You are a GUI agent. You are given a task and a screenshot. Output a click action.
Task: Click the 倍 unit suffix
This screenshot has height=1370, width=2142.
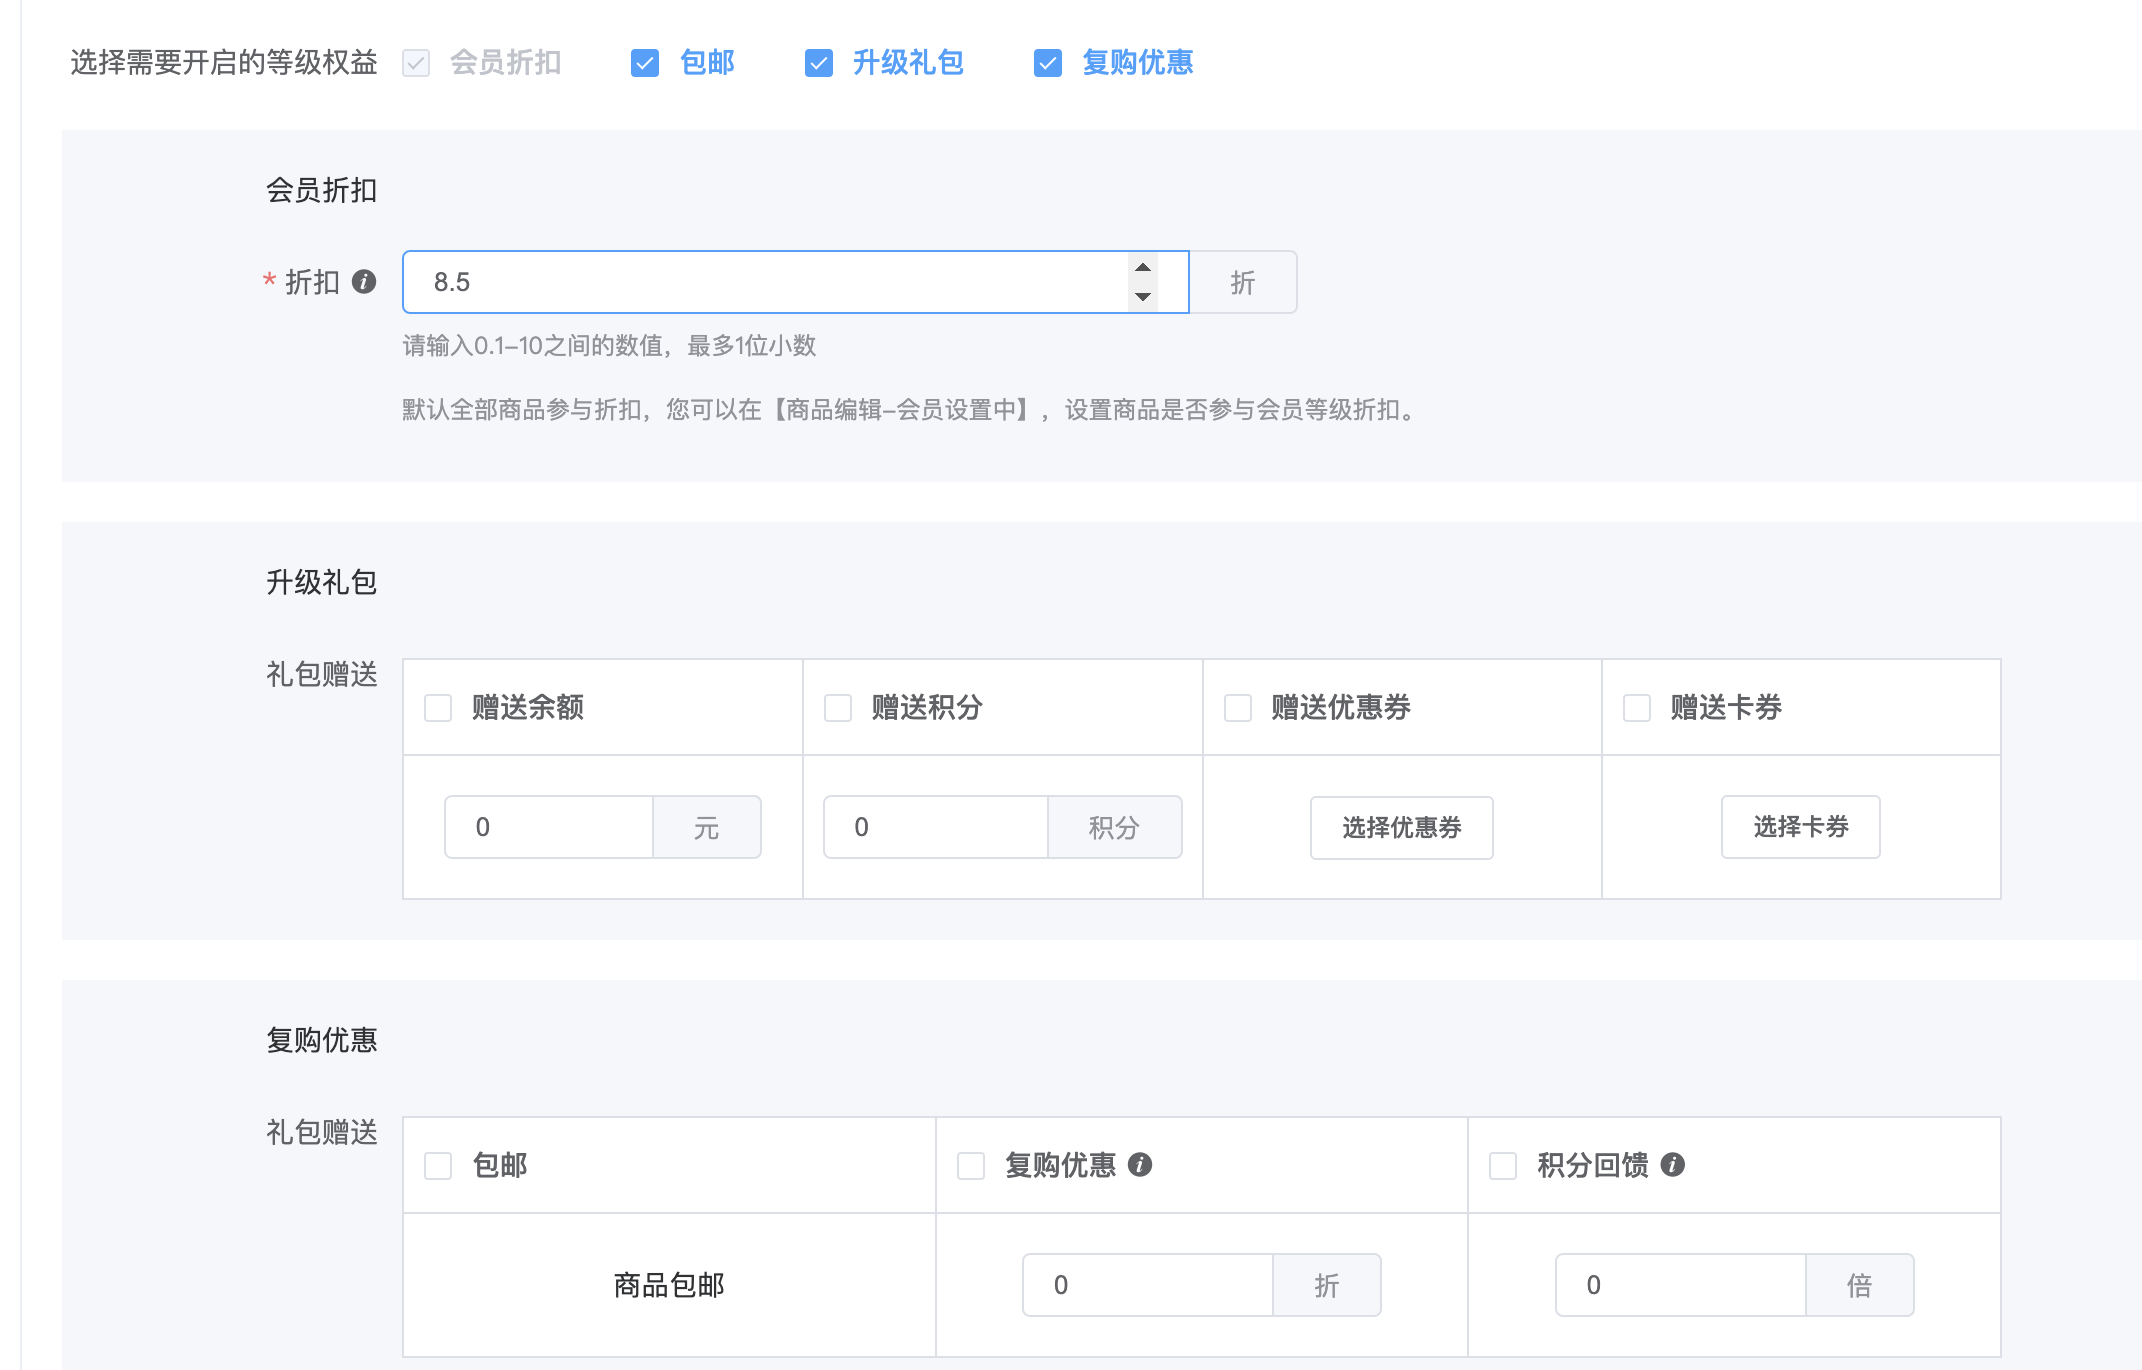pyautogui.click(x=1860, y=1285)
